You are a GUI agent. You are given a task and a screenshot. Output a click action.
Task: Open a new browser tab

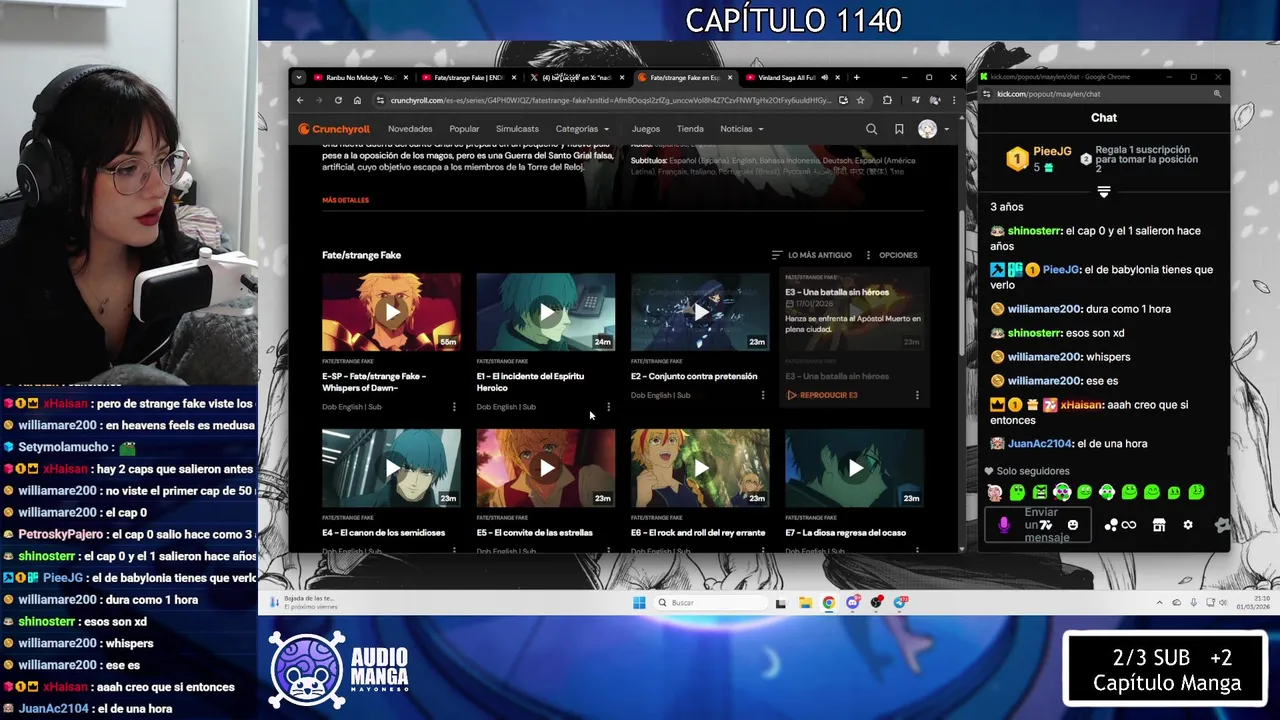pos(856,77)
